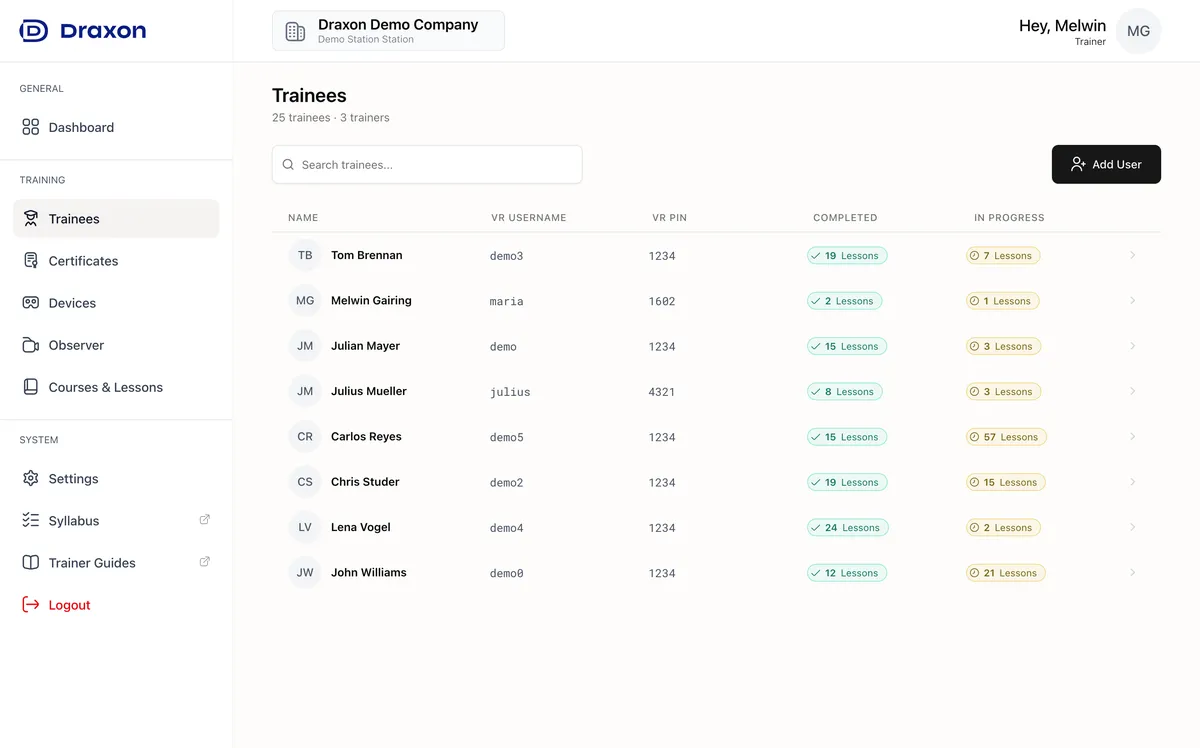Viewport: 1200px width, 748px height.
Task: Open Certificates from the sidebar
Action: click(x=116, y=261)
